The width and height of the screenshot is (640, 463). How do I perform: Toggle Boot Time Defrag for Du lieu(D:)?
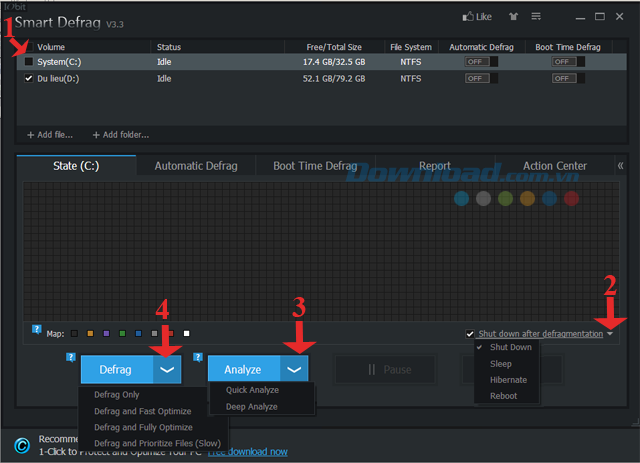[568, 77]
